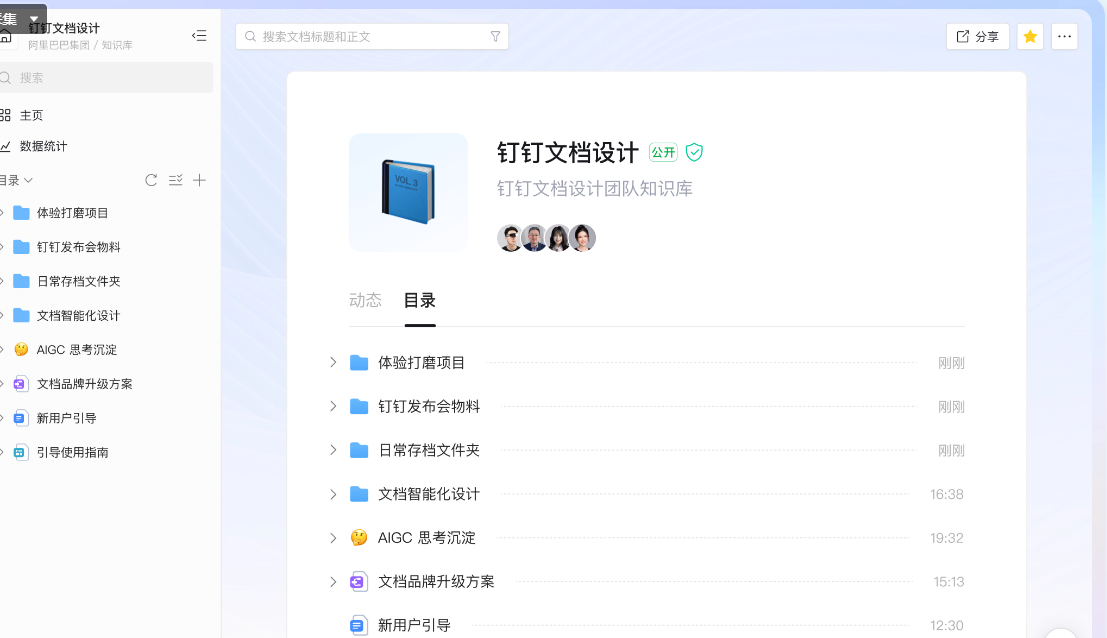Image resolution: width=1107 pixels, height=638 pixels.
Task: Click the folder icon of 钉钉发布会物料 in main list
Action: click(x=359, y=407)
